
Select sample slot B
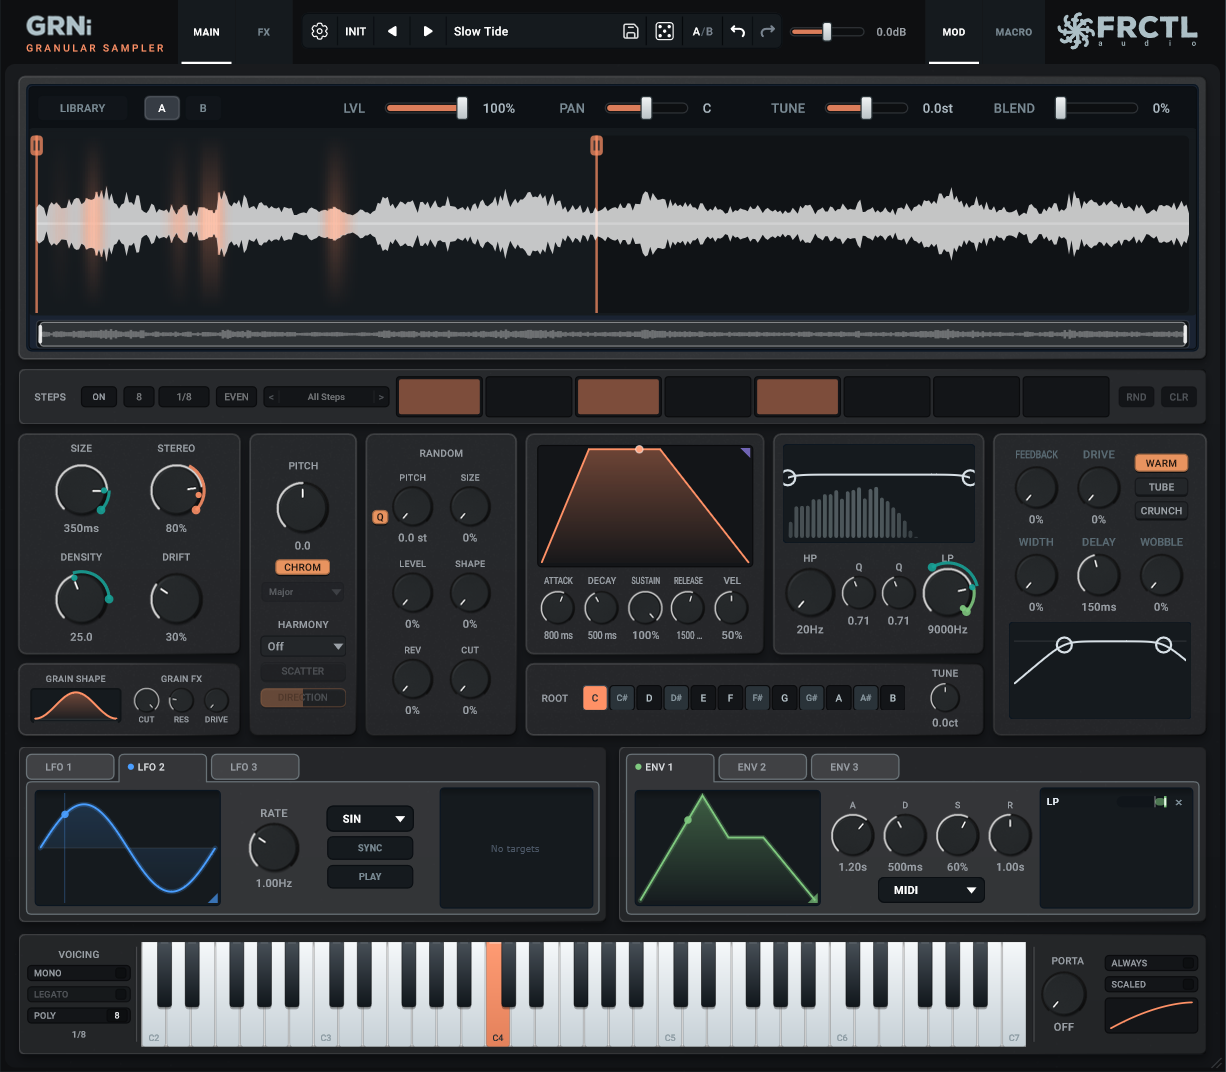[x=203, y=108]
